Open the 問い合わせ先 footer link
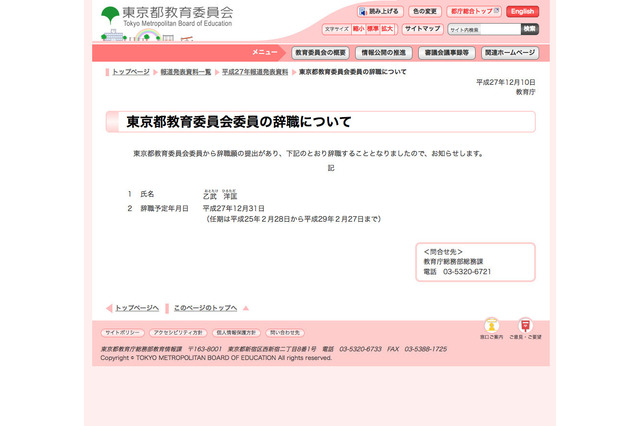This screenshot has width=640, height=426. pyautogui.click(x=285, y=333)
